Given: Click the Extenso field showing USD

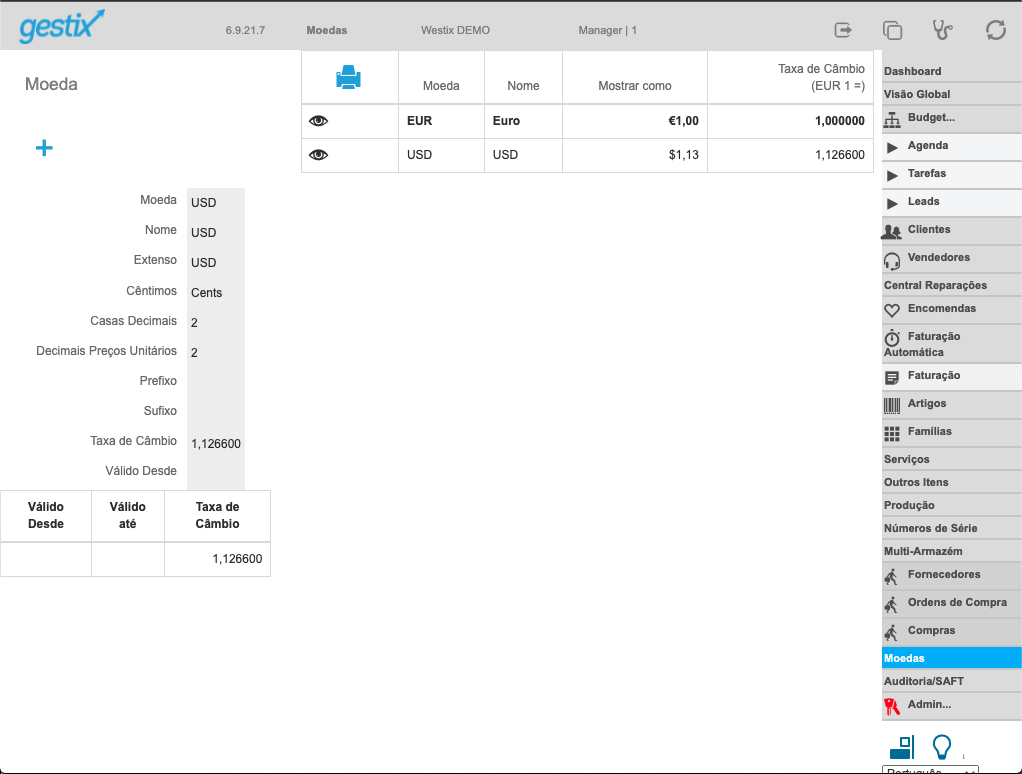Looking at the screenshot, I should (216, 263).
